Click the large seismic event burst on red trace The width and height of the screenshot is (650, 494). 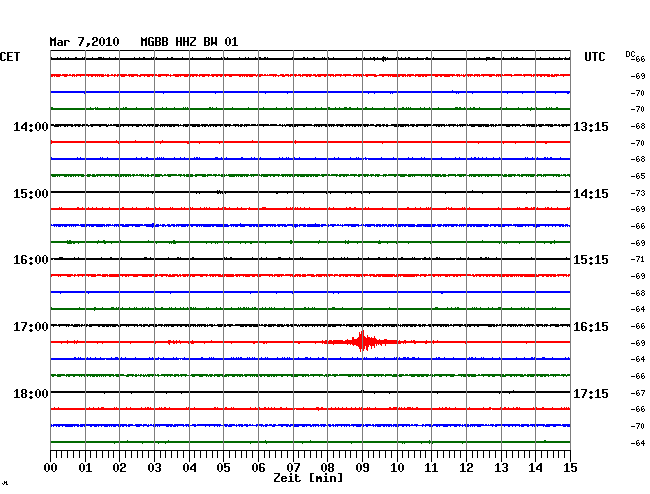tap(363, 341)
